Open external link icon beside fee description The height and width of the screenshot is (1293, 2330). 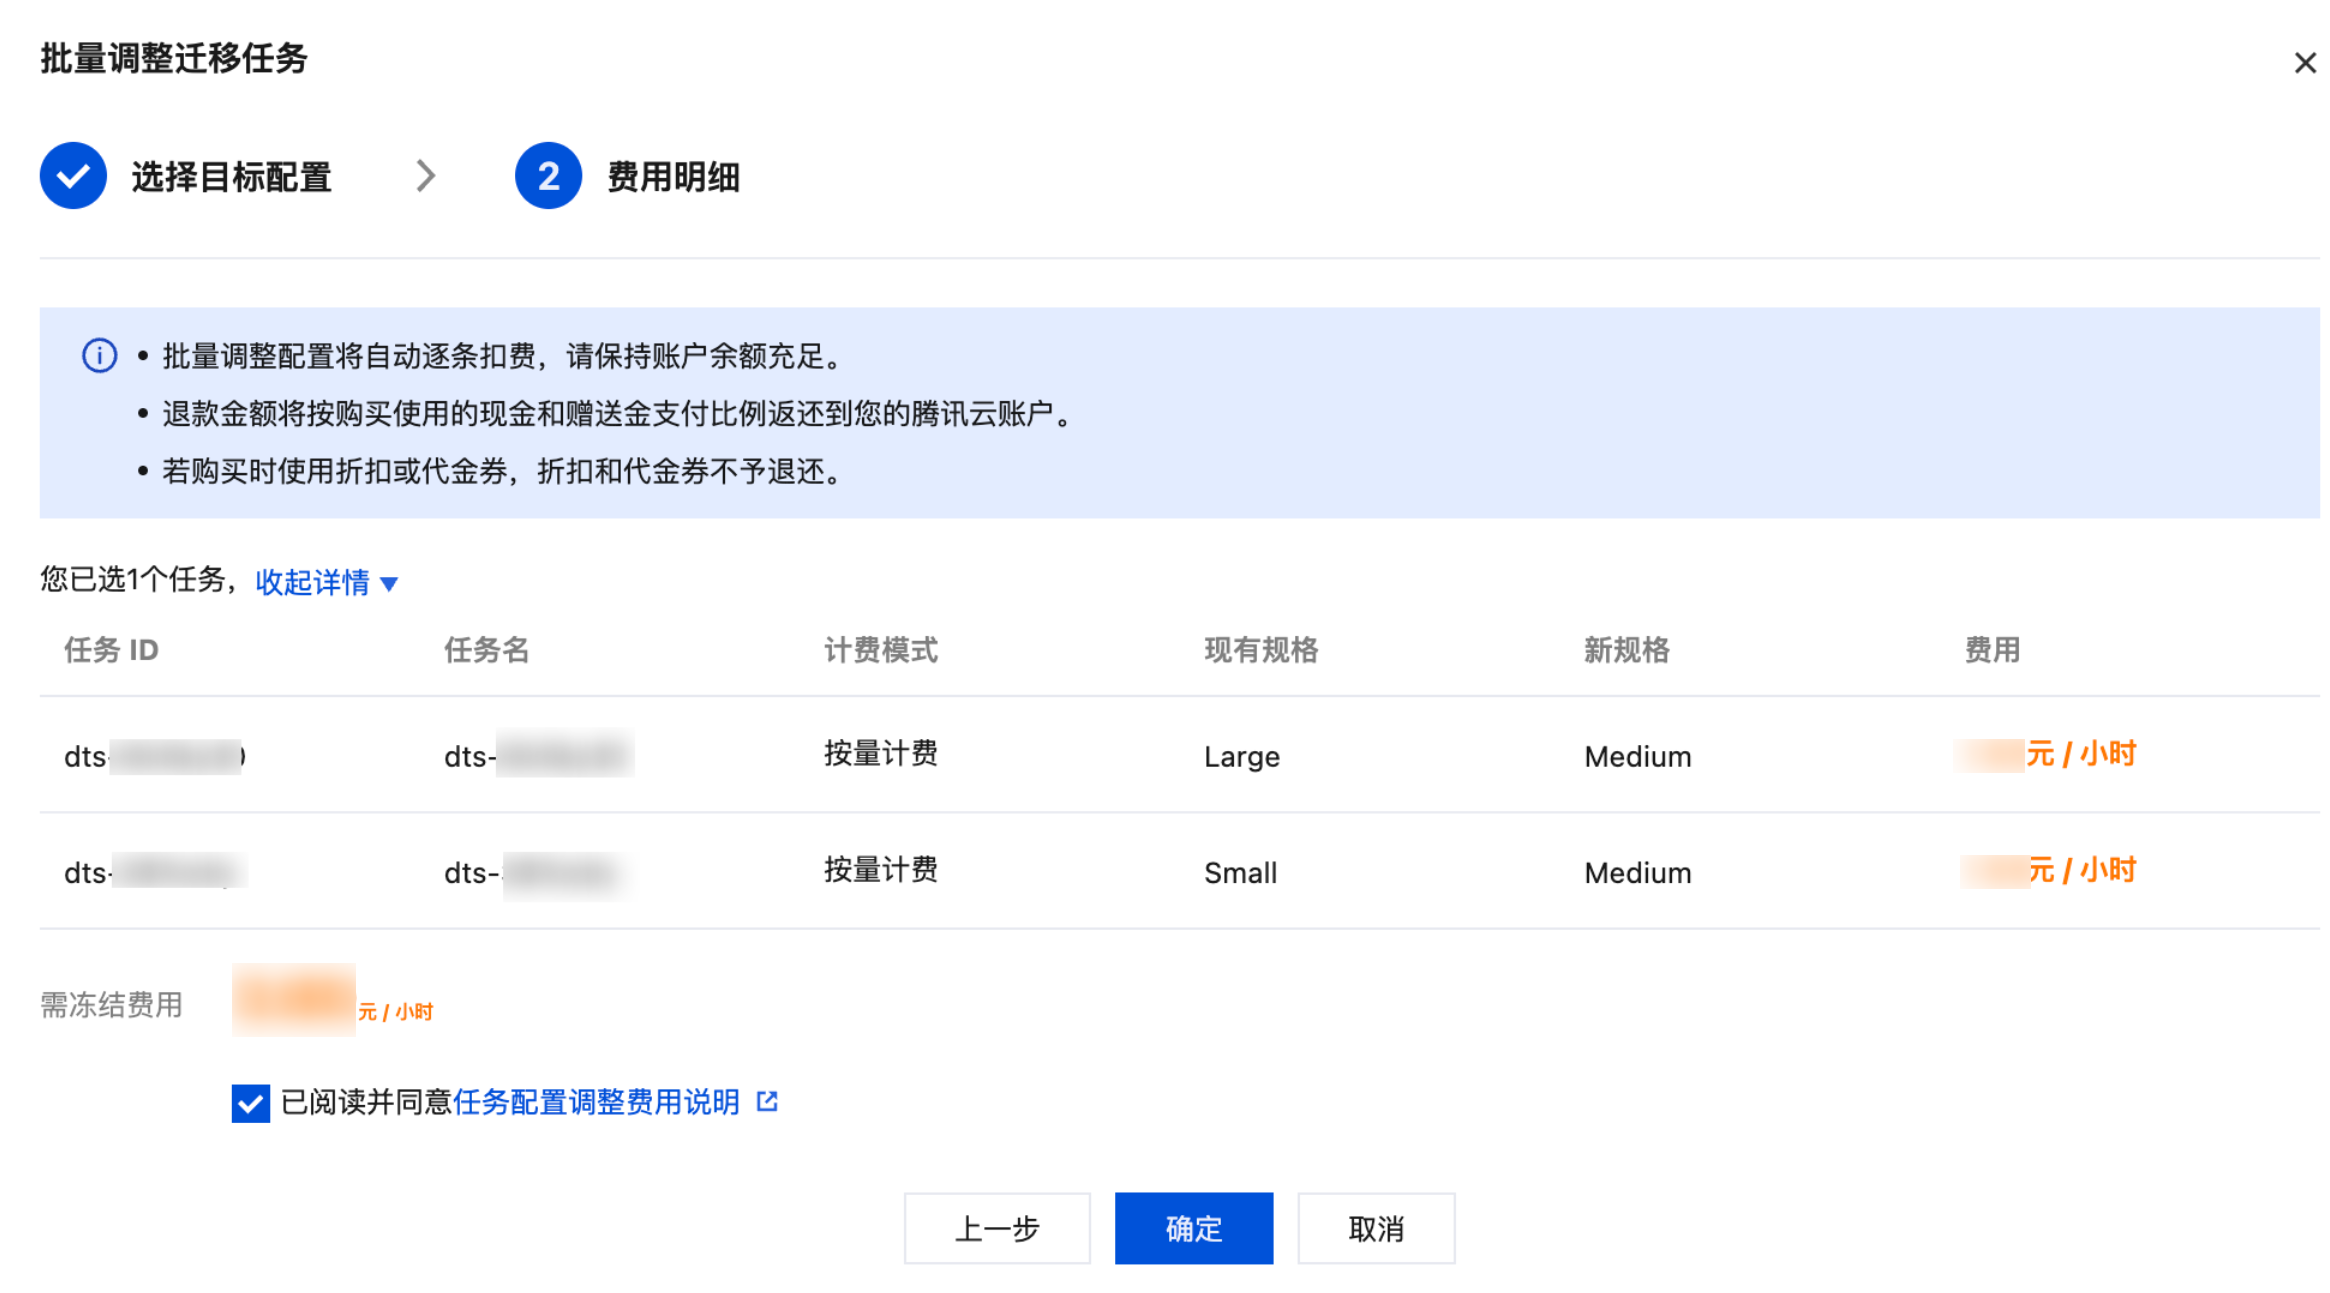tap(767, 1101)
